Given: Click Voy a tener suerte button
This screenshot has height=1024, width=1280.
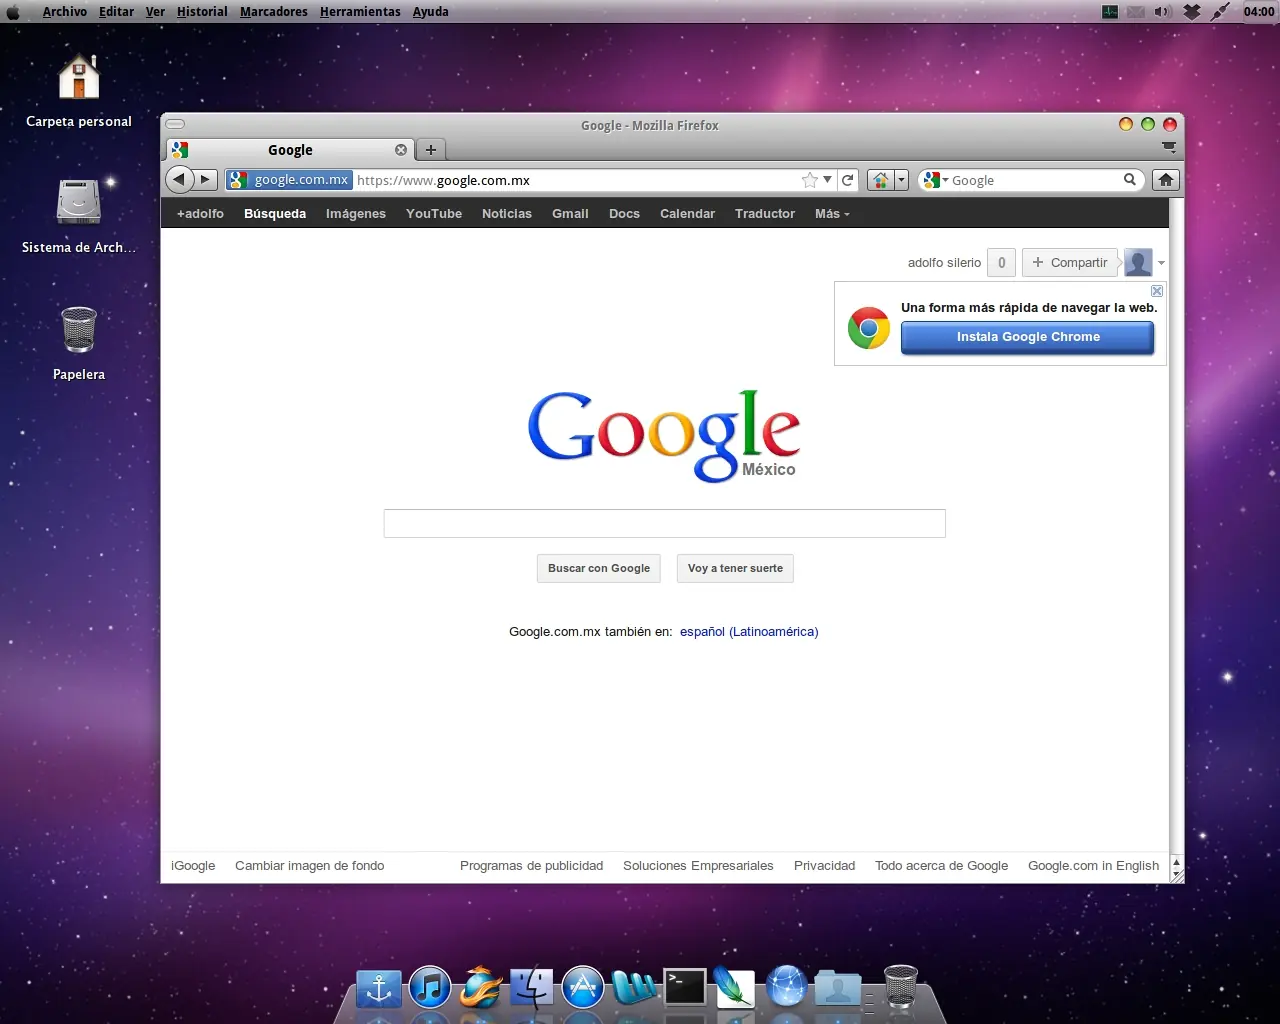Looking at the screenshot, I should point(736,568).
